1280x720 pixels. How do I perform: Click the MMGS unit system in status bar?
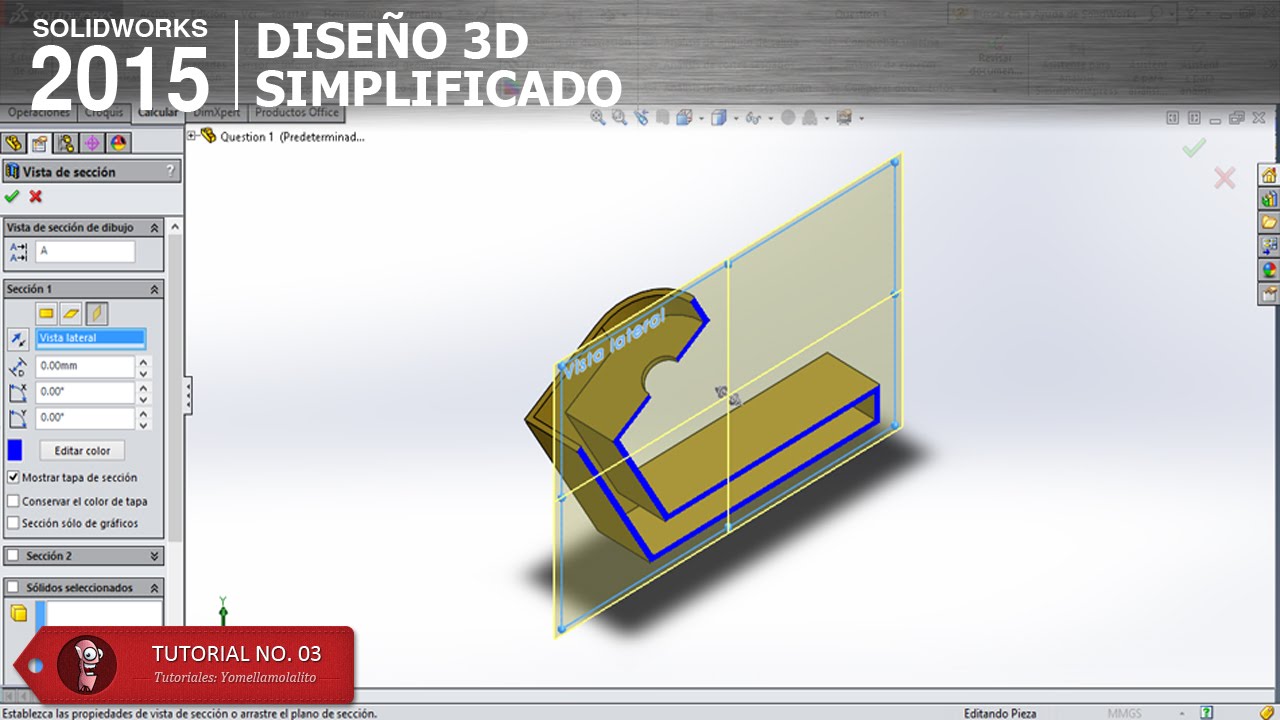click(x=1124, y=713)
